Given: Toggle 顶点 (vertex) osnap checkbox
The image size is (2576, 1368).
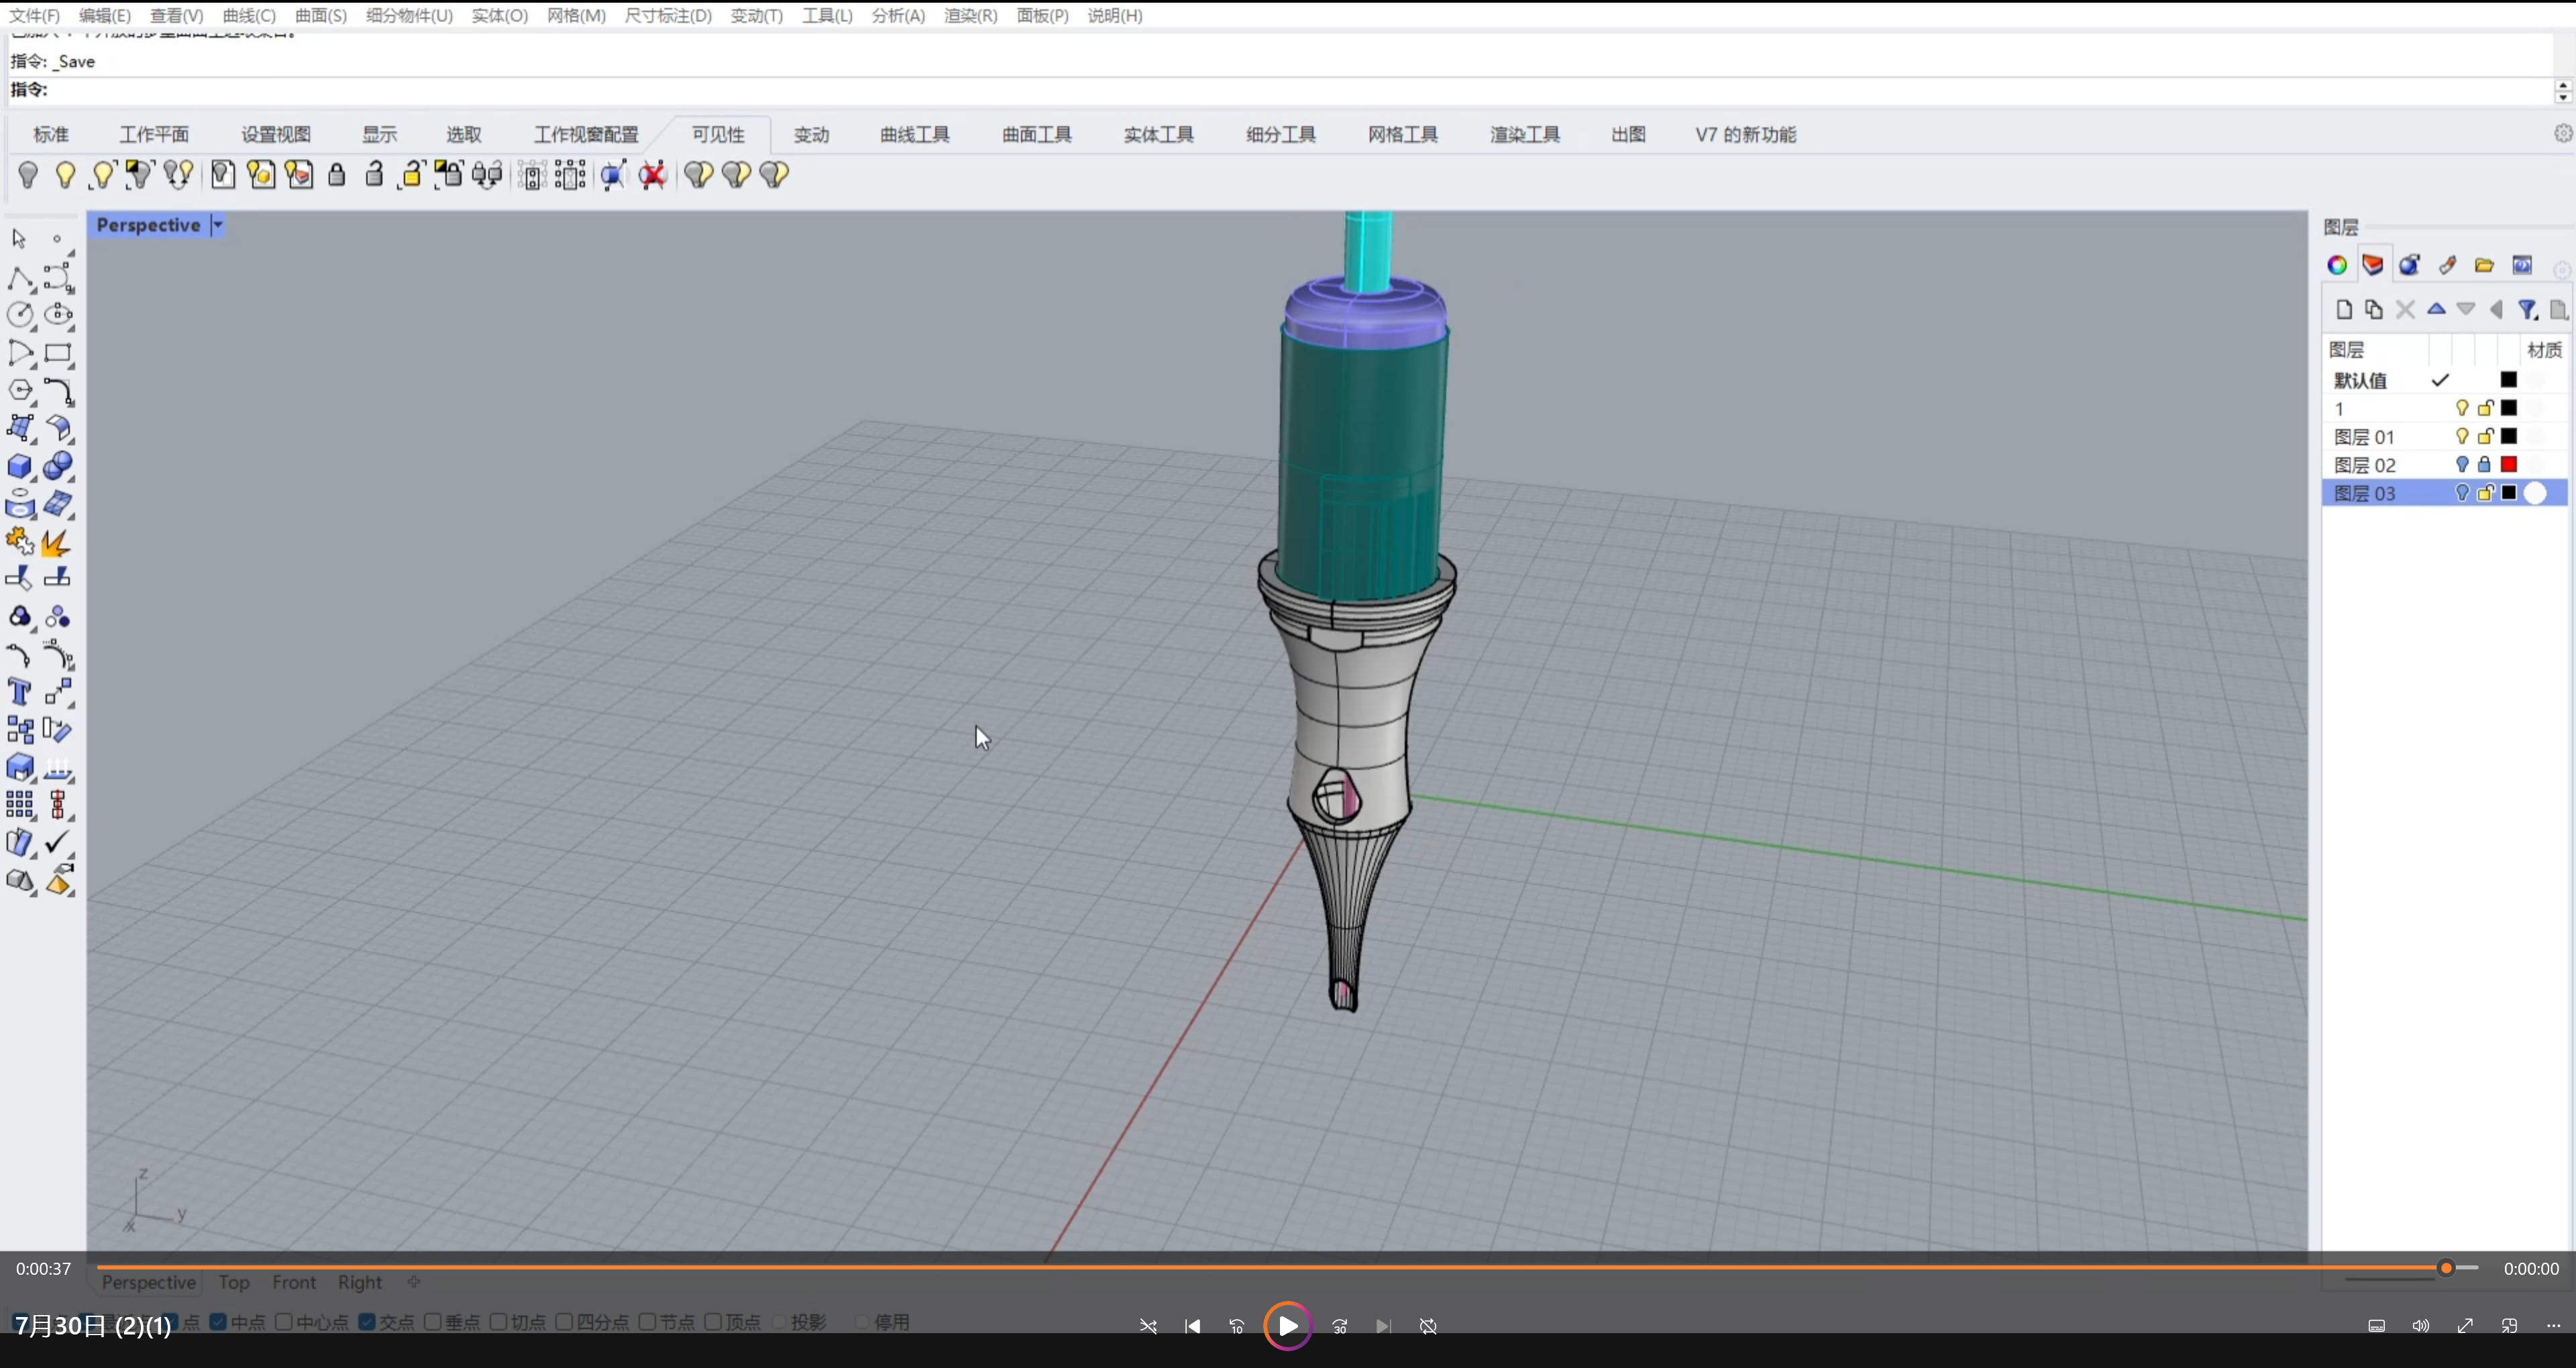Looking at the screenshot, I should pos(713,1322).
